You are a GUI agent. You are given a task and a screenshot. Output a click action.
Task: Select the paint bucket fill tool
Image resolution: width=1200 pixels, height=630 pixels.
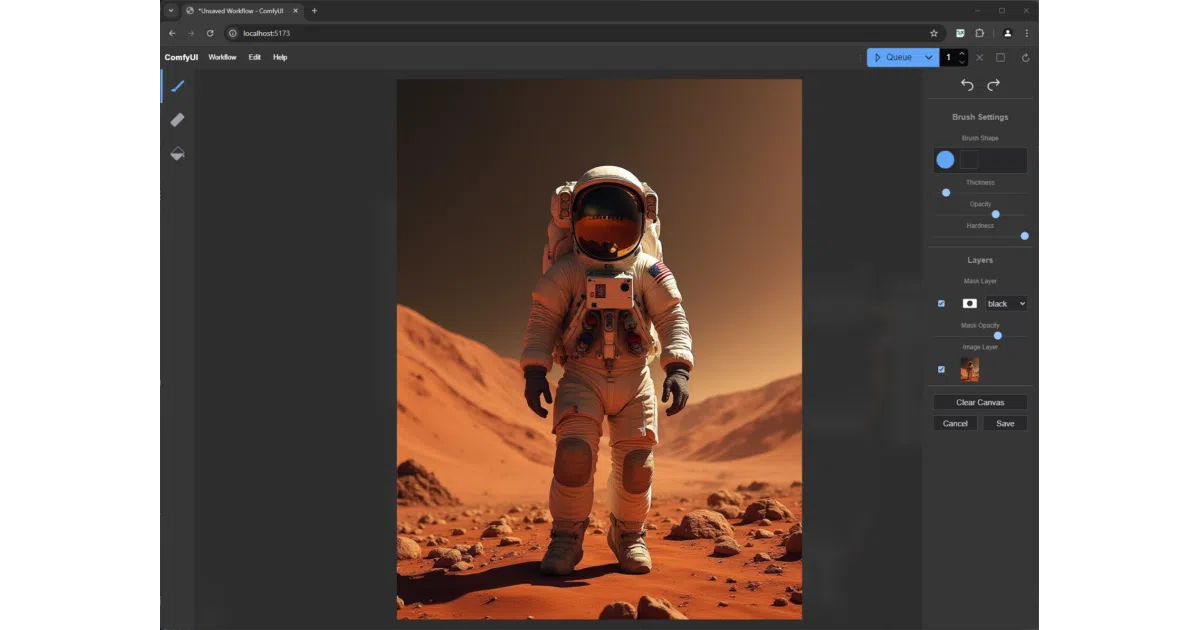point(178,154)
